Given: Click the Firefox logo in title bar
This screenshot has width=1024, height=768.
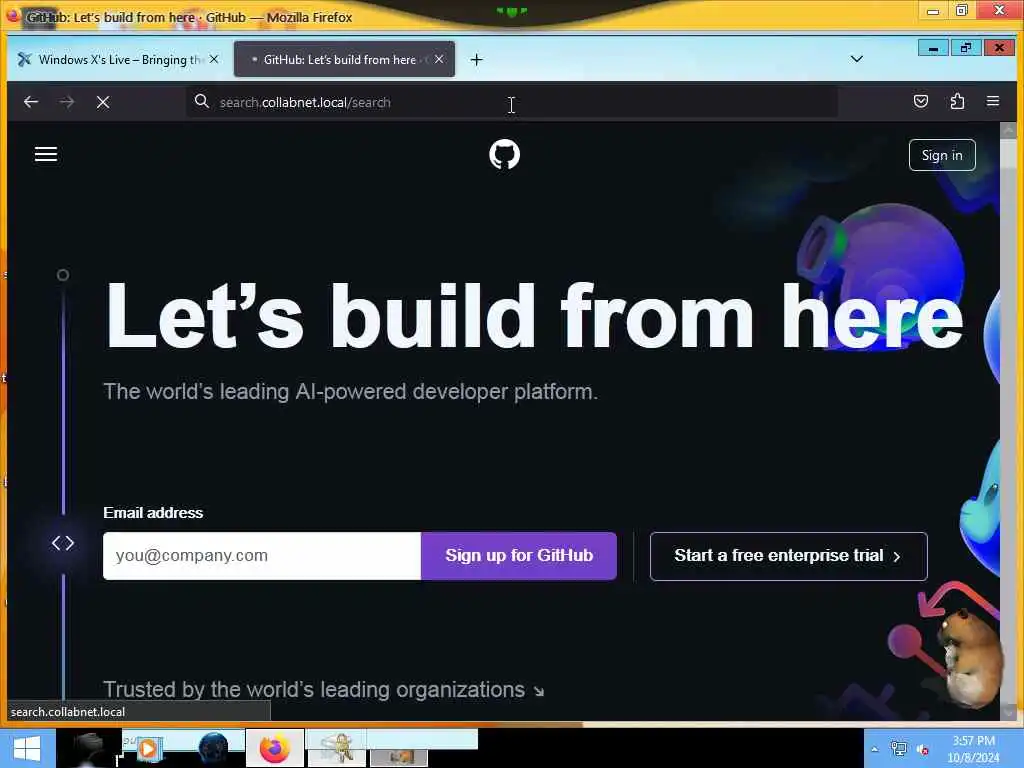Looking at the screenshot, I should click(13, 14).
